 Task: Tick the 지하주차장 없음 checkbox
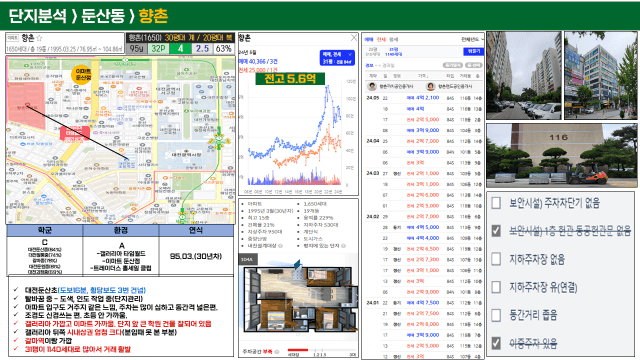[x=496, y=259]
